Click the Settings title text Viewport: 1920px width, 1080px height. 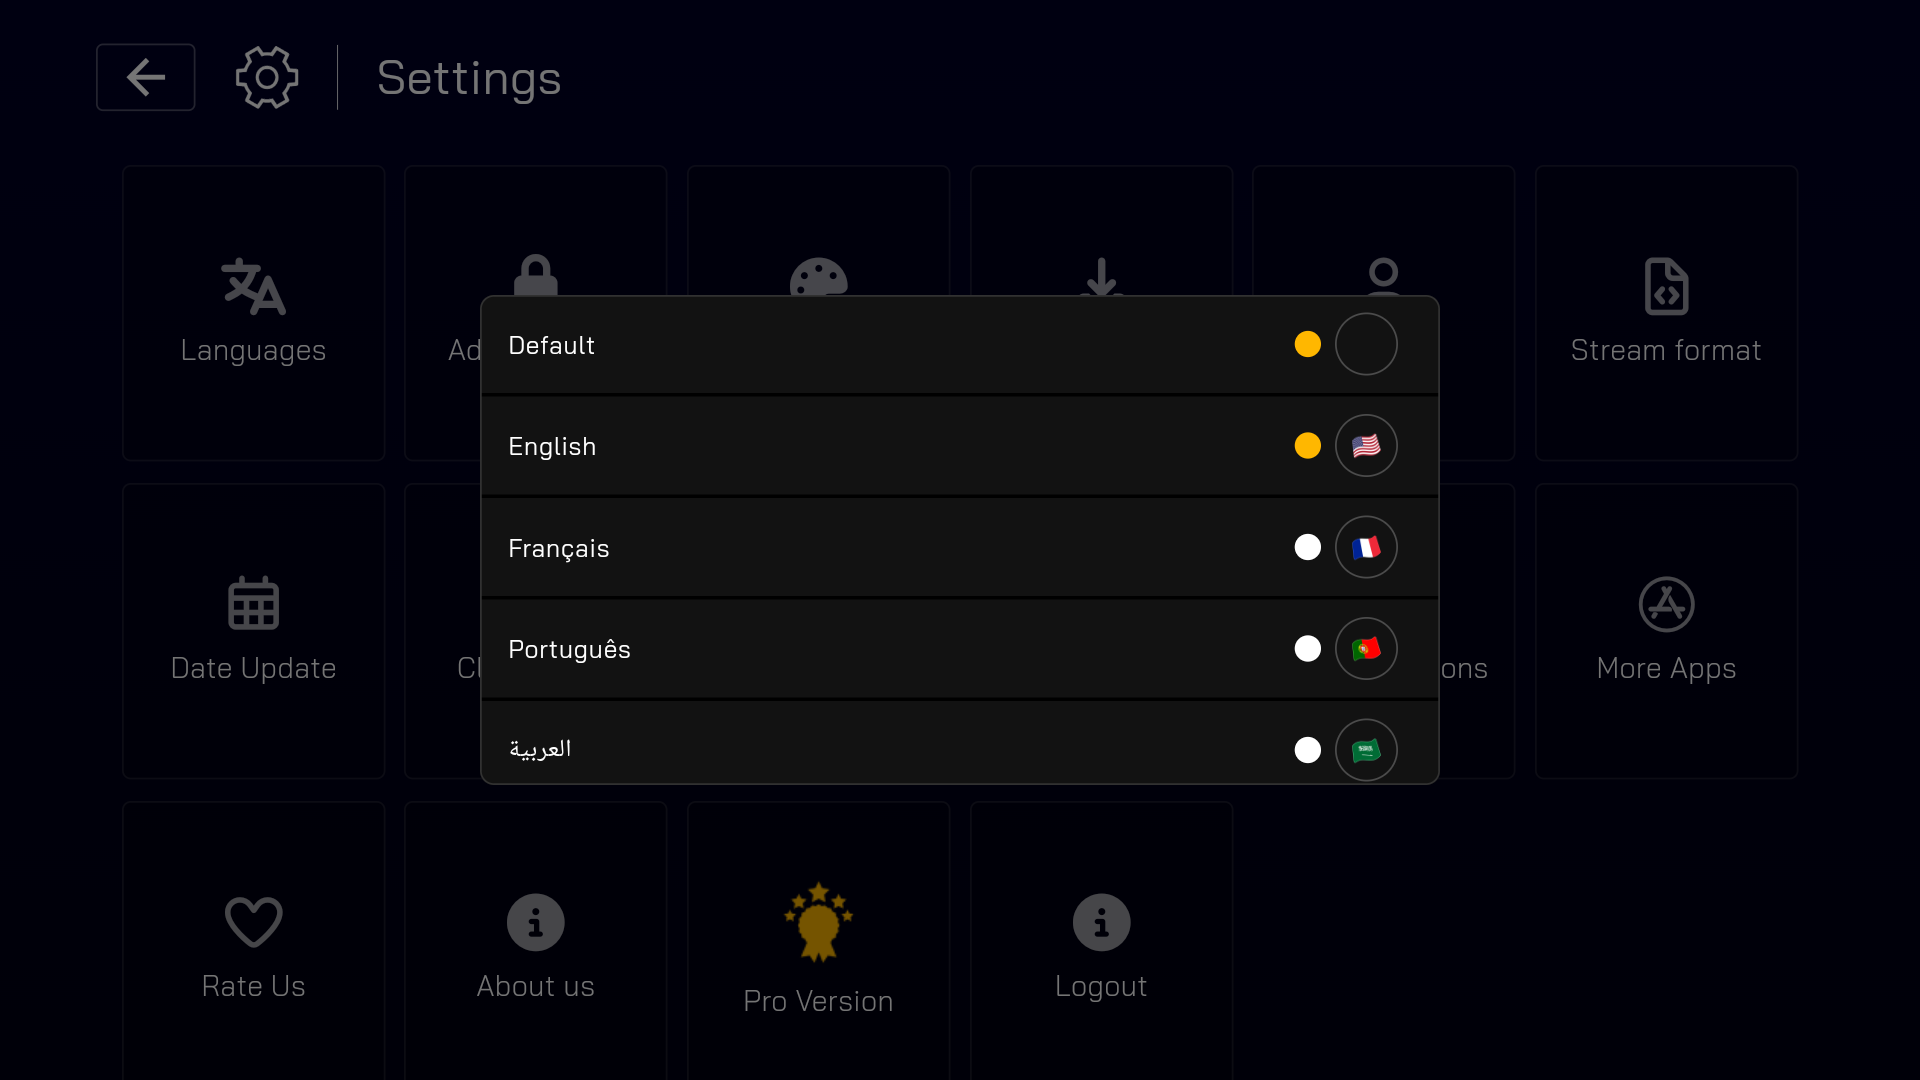(x=469, y=78)
